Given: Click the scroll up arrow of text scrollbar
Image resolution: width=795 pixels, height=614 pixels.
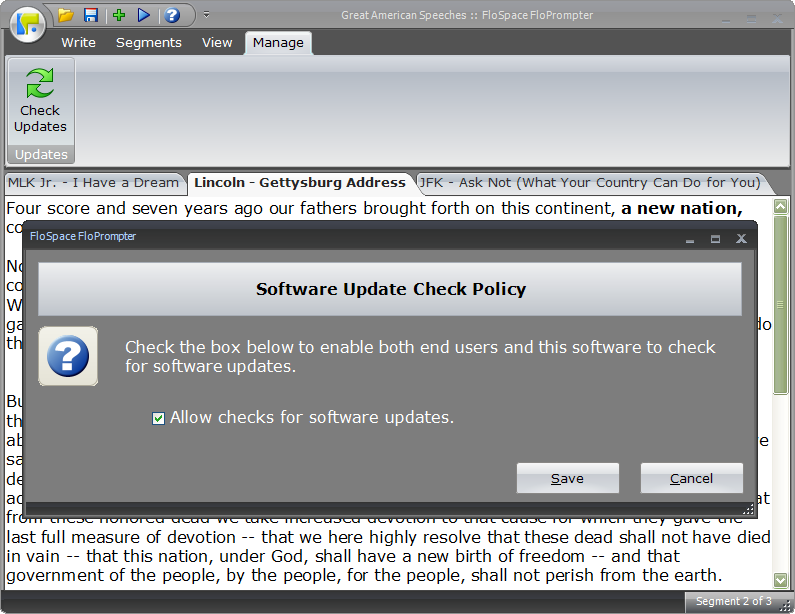Looking at the screenshot, I should [x=781, y=206].
